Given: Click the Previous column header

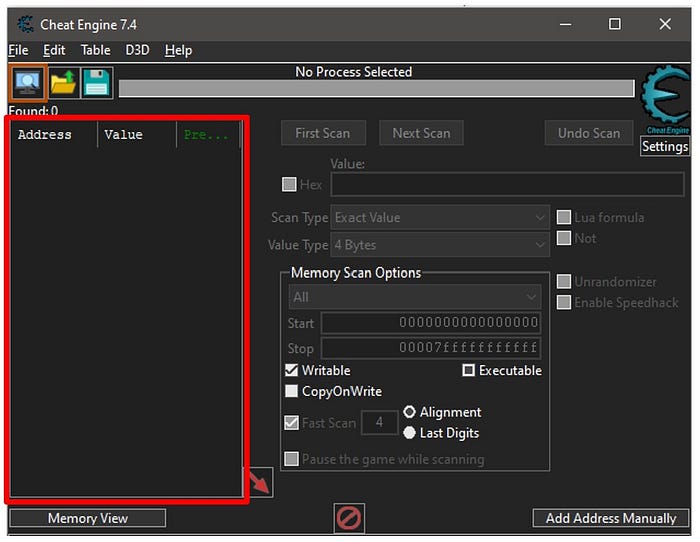Looking at the screenshot, I should pyautogui.click(x=208, y=134).
